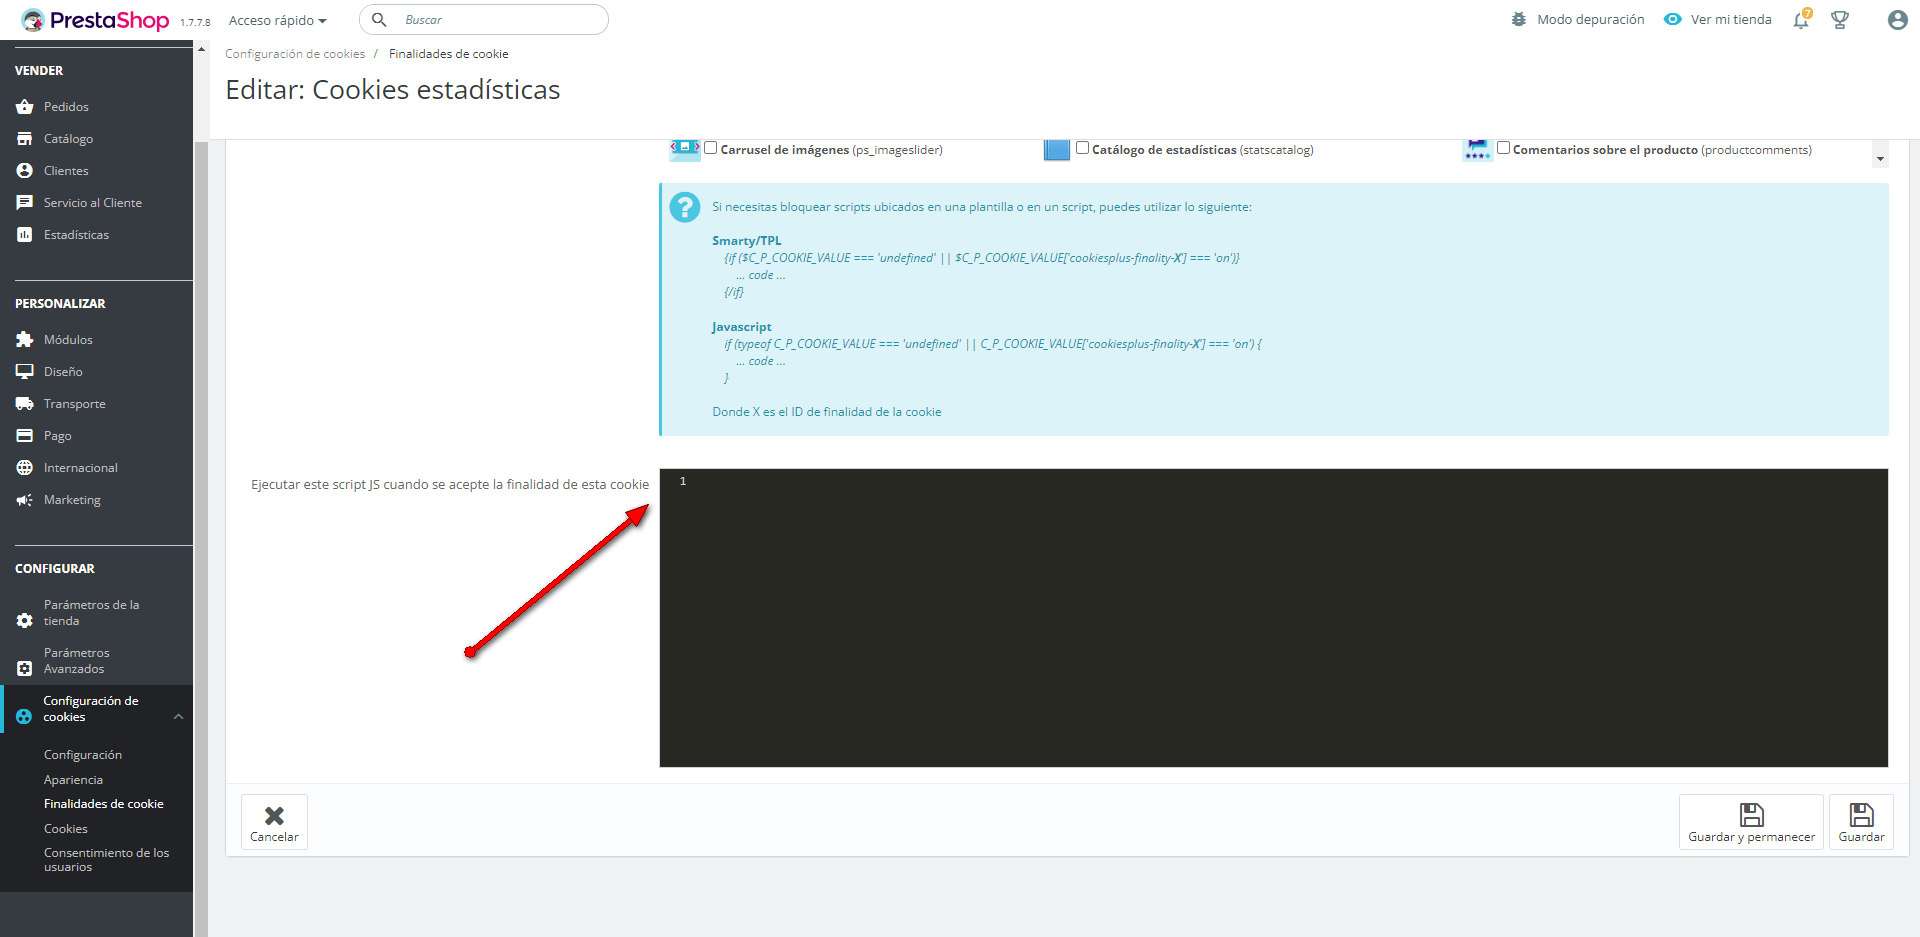Screen dimensions: 1920x937
Task: Check the Catálogo de estadísticas checkbox
Action: (x=1082, y=148)
